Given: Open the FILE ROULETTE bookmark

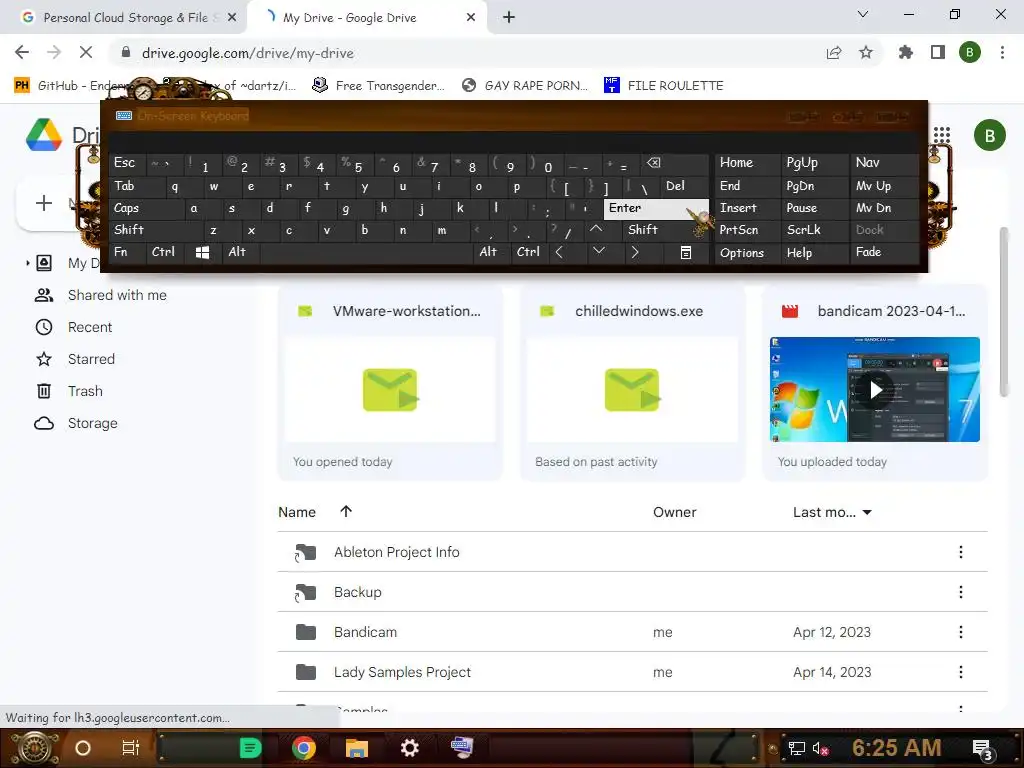Looking at the screenshot, I should (x=664, y=85).
